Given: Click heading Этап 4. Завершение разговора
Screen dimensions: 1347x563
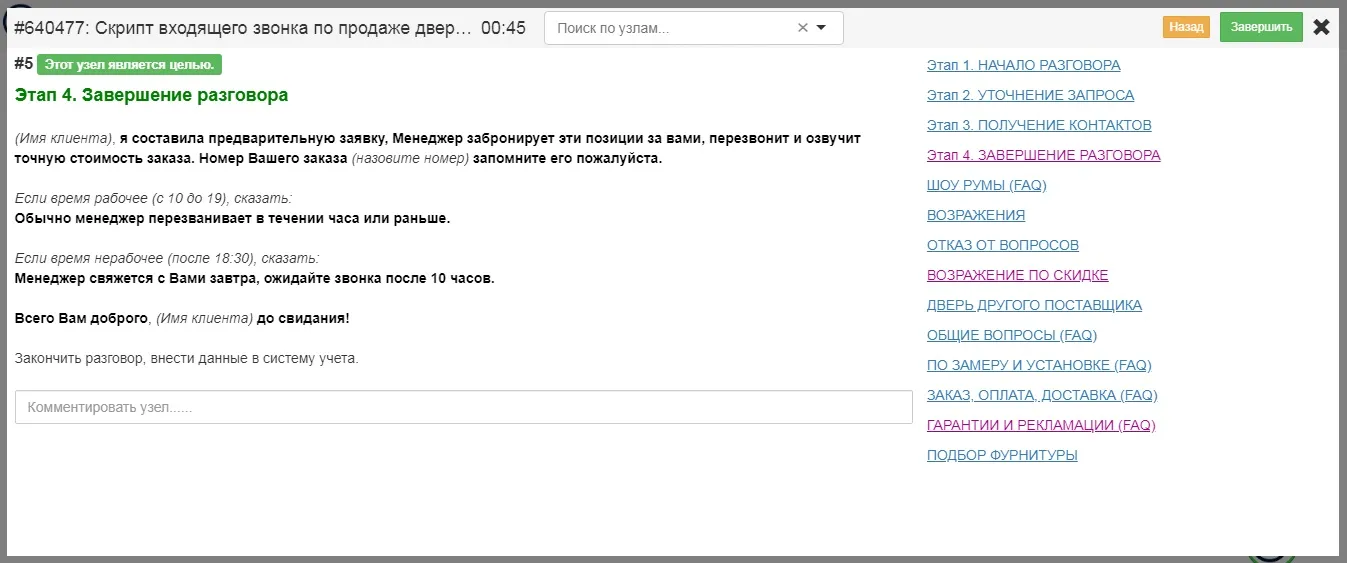Looking at the screenshot, I should point(151,95).
